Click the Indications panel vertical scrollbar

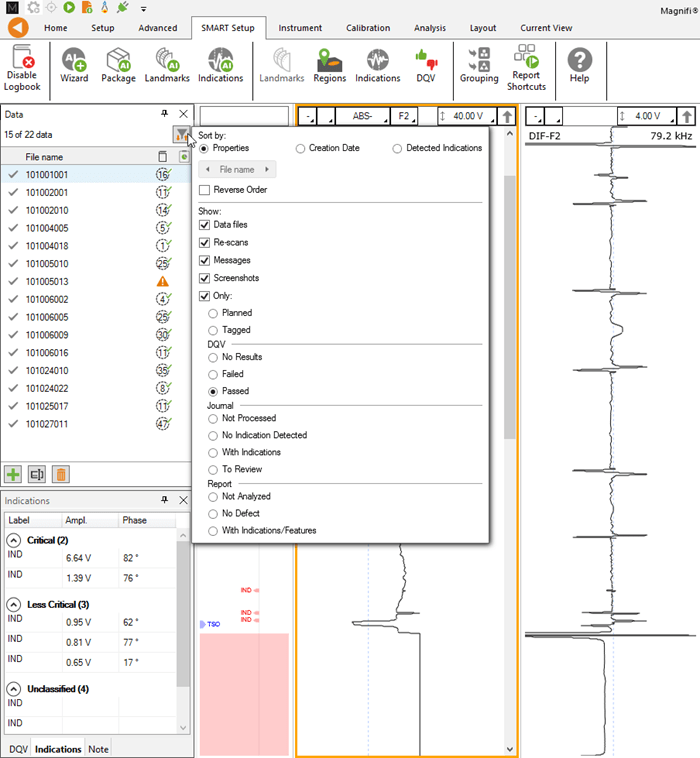coord(183,610)
